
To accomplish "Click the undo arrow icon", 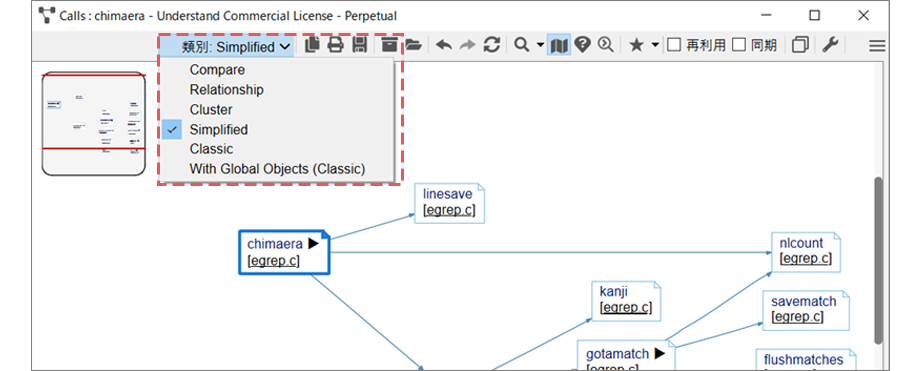I will (444, 45).
